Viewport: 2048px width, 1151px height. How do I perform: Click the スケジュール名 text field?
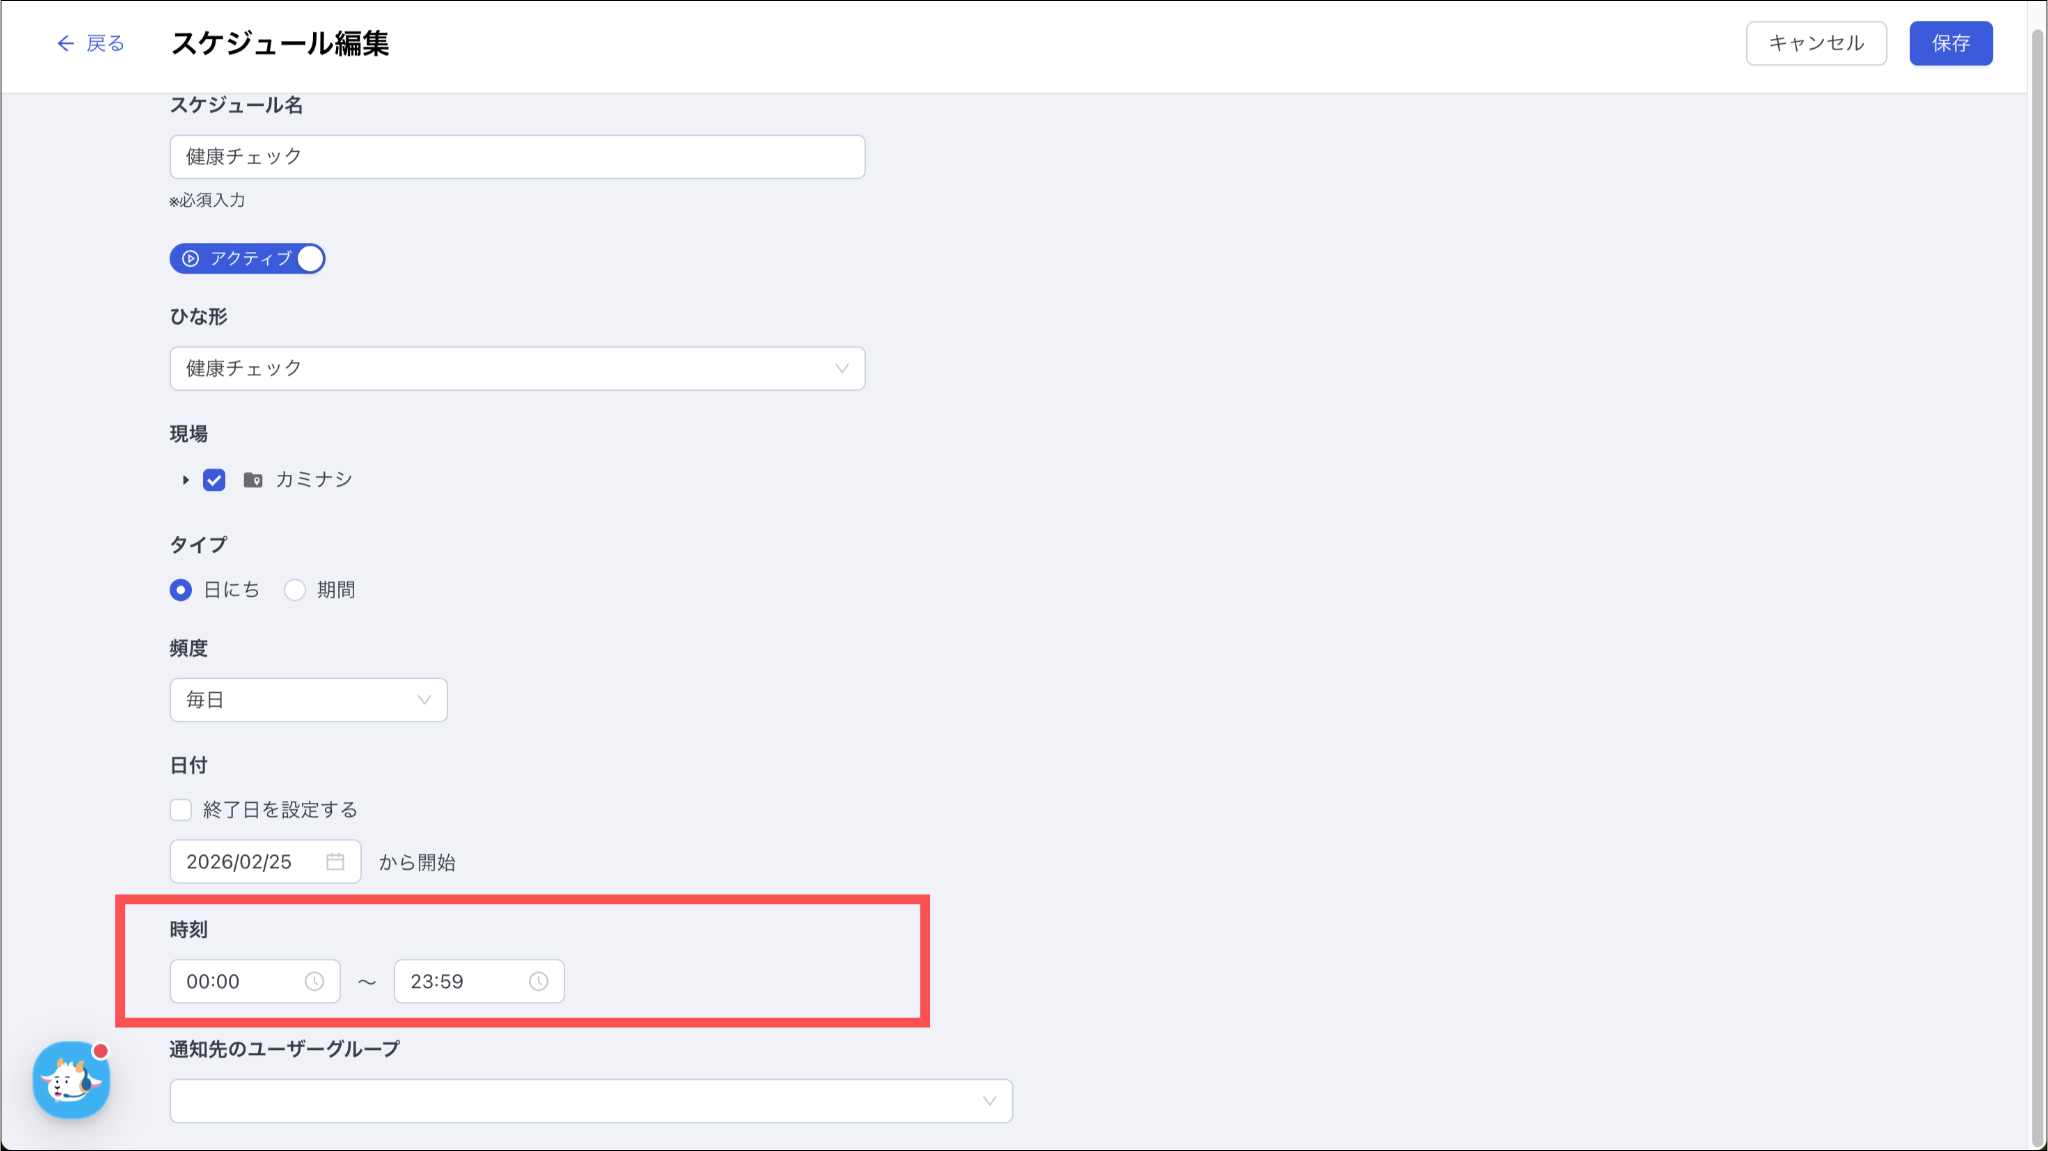pyautogui.click(x=517, y=157)
